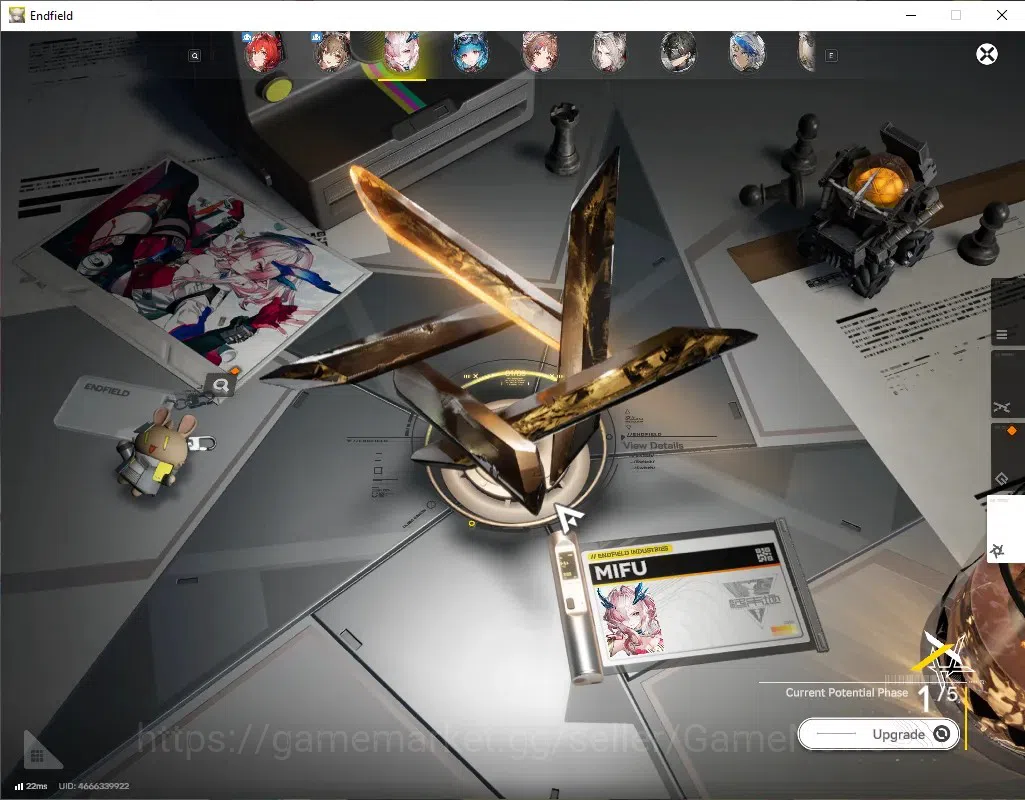Select the red-haired operator portrait
Image resolution: width=1025 pixels, height=800 pixels.
263,52
